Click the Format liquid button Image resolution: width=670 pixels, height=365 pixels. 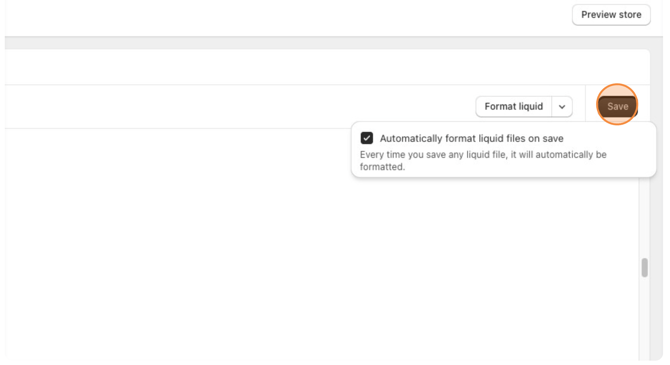pyautogui.click(x=514, y=106)
